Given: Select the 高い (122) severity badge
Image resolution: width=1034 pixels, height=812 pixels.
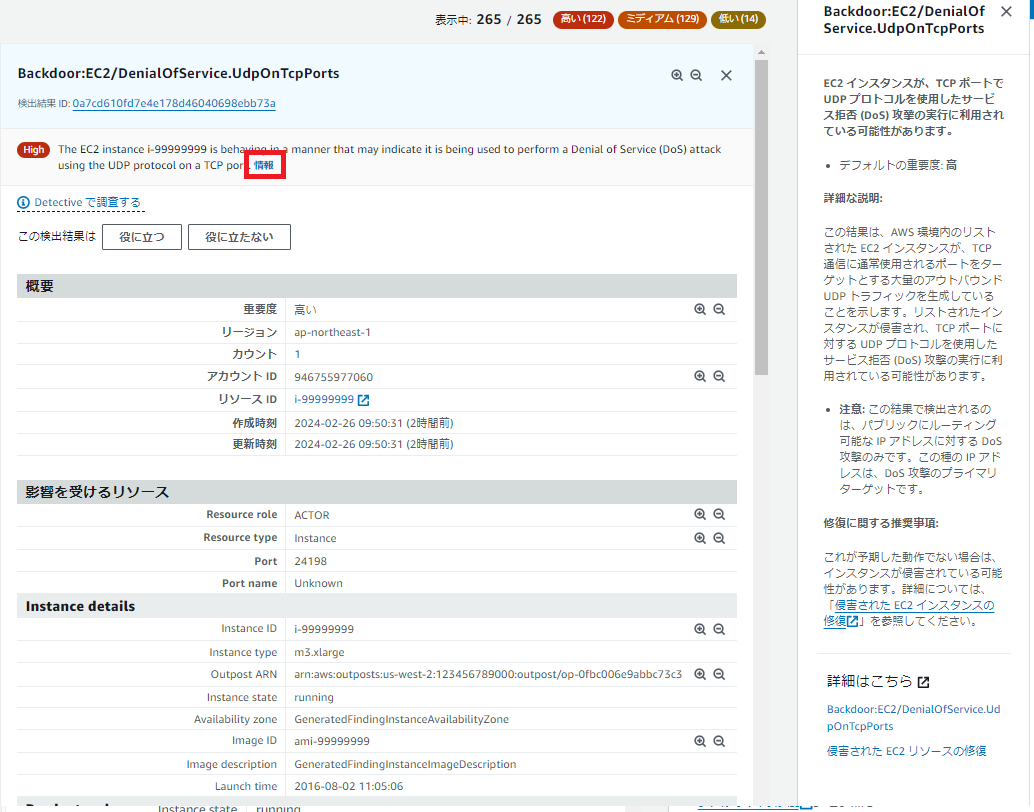Looking at the screenshot, I should (x=583, y=19).
